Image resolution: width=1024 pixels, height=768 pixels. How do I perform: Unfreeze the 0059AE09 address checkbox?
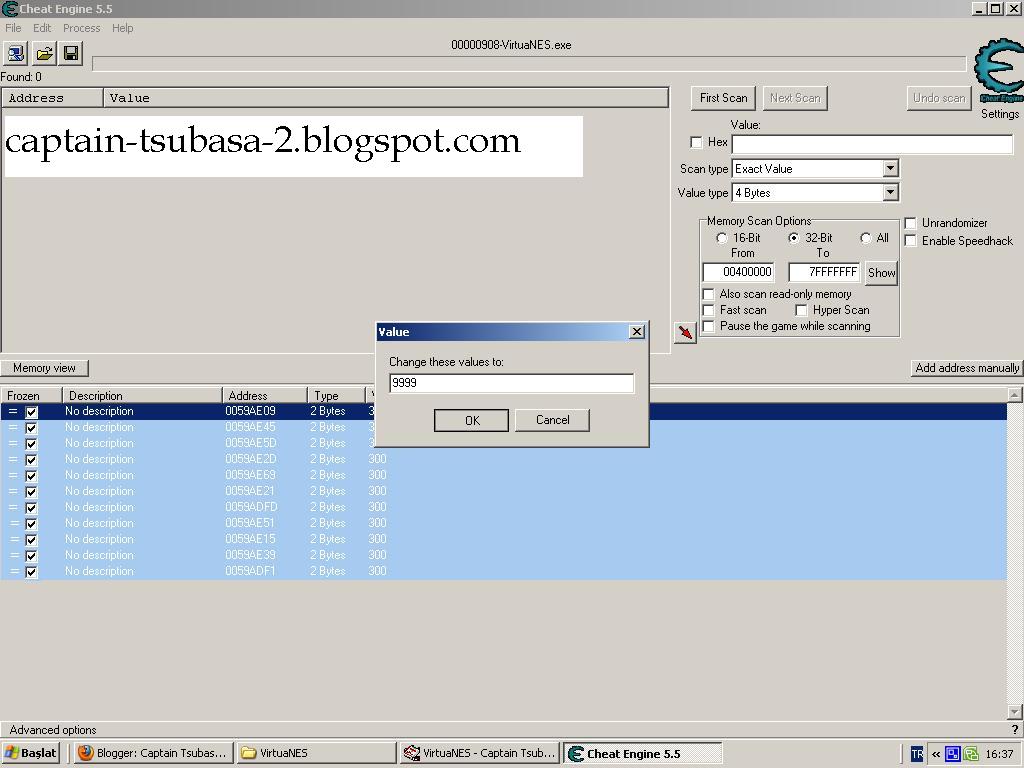[31, 412]
